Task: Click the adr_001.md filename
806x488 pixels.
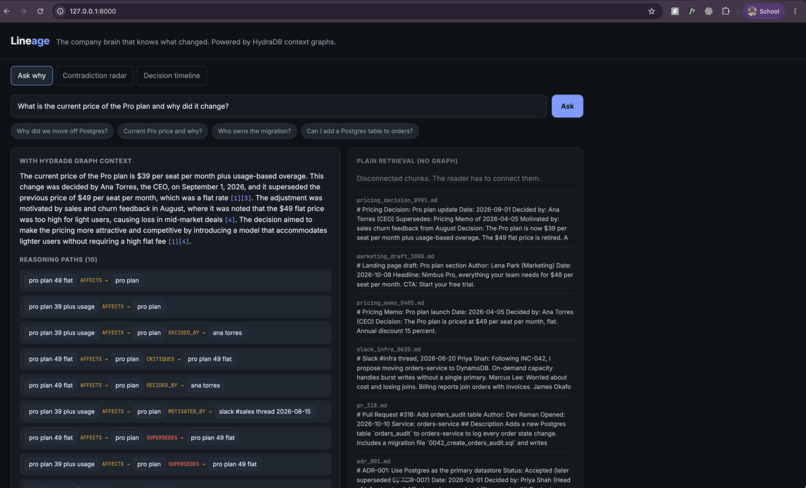Action: pos(374,461)
